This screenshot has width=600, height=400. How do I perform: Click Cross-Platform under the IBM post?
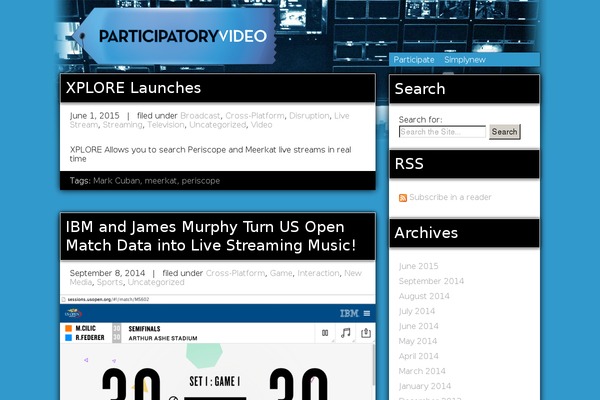235,273
